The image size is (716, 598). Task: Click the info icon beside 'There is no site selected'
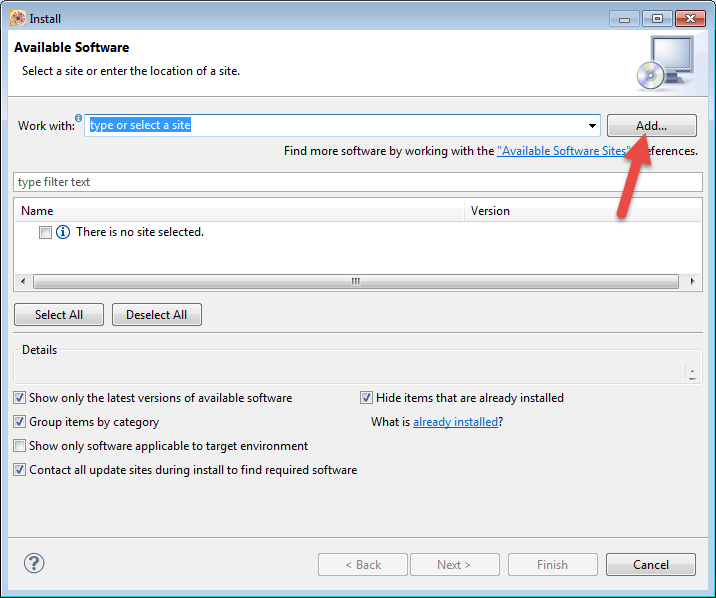[x=63, y=232]
